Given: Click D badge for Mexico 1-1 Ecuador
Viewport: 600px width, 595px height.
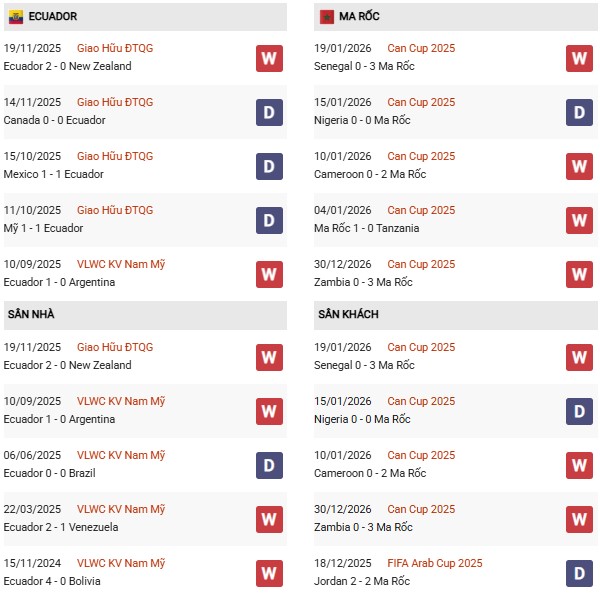Looking at the screenshot, I should pyautogui.click(x=269, y=166).
